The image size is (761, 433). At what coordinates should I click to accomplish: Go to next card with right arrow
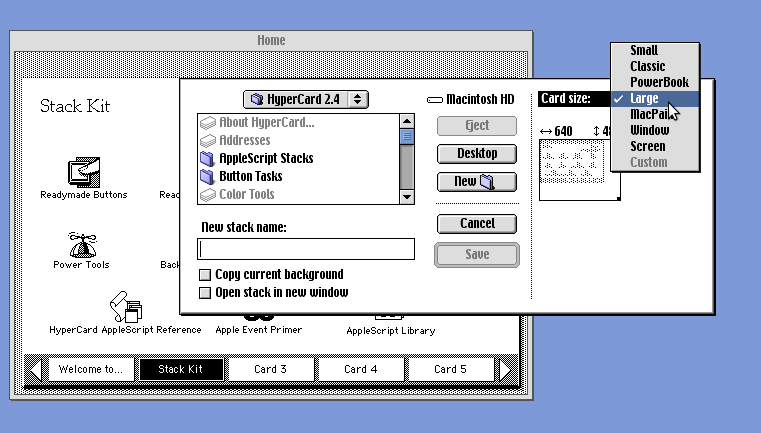[505, 370]
